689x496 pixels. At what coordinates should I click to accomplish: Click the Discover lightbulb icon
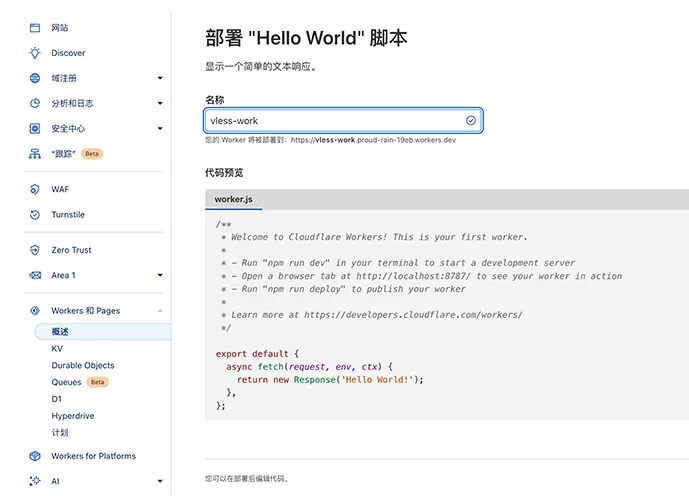pos(35,53)
